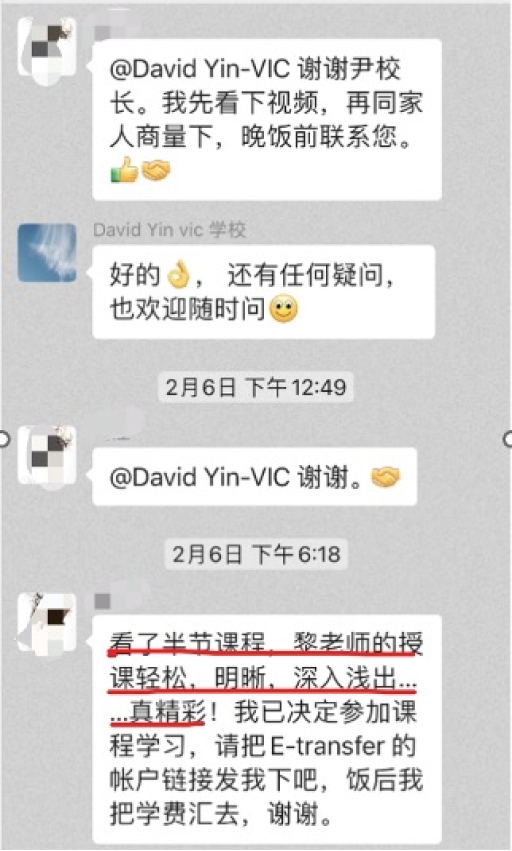
Task: Tap the handshake emoji after 谢谢。
Action: point(385,478)
